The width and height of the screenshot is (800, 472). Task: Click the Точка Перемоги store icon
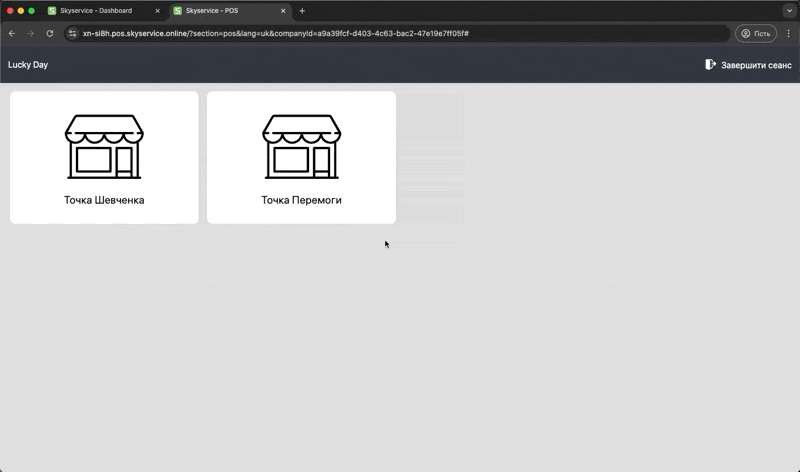point(301,146)
